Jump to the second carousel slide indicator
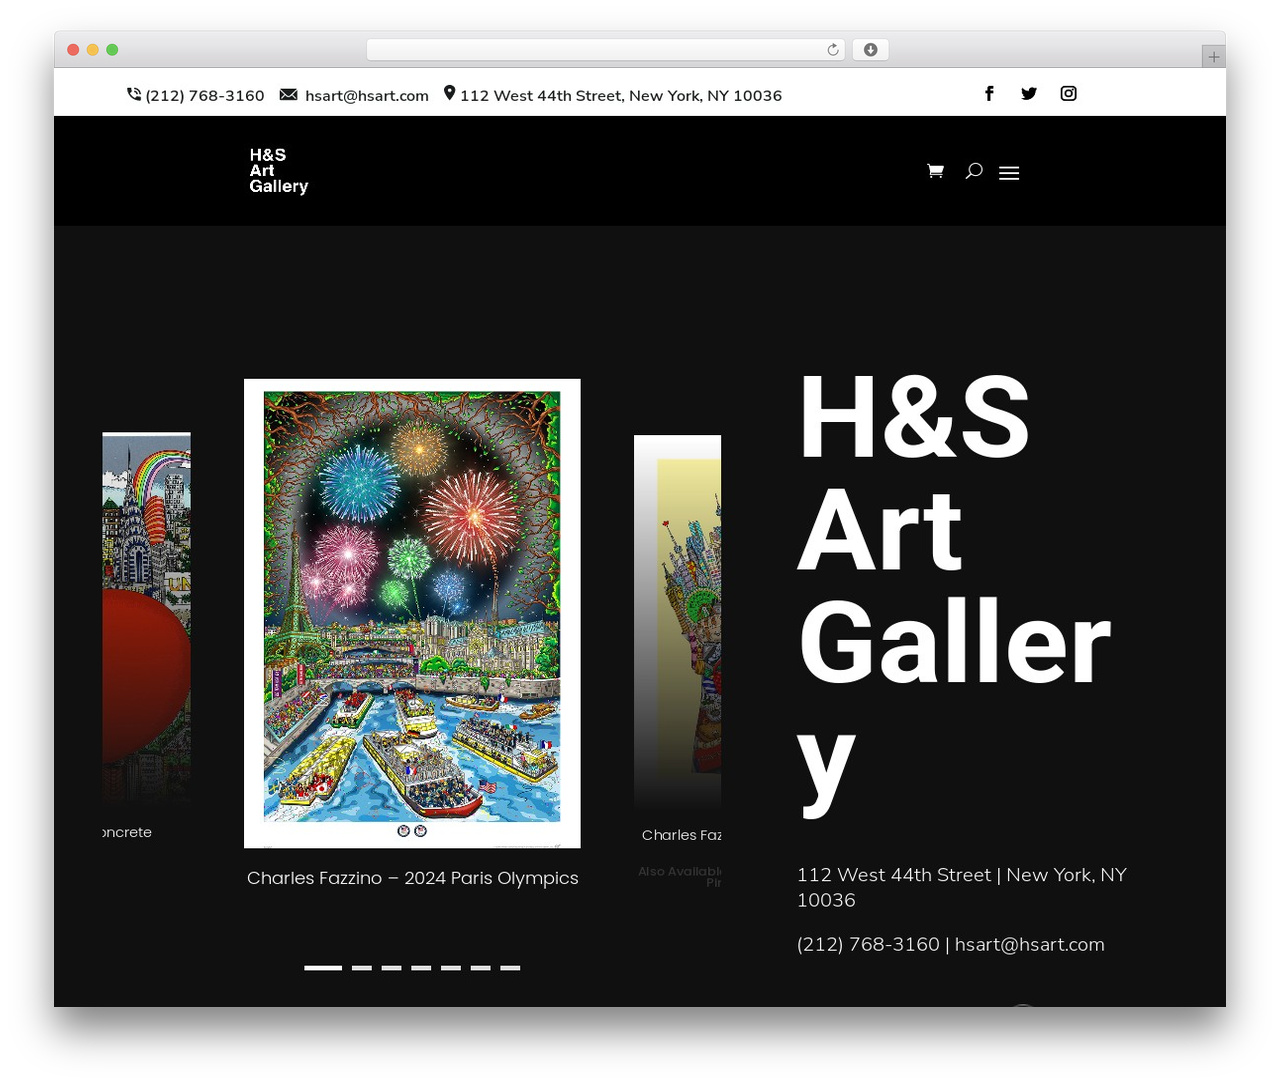The image size is (1280, 1084). point(362,968)
